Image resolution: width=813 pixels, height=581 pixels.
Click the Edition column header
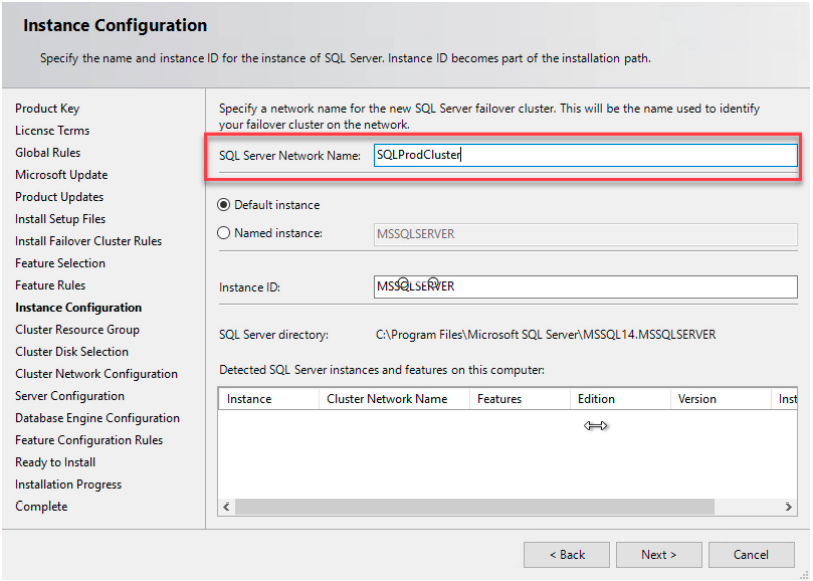coord(620,399)
